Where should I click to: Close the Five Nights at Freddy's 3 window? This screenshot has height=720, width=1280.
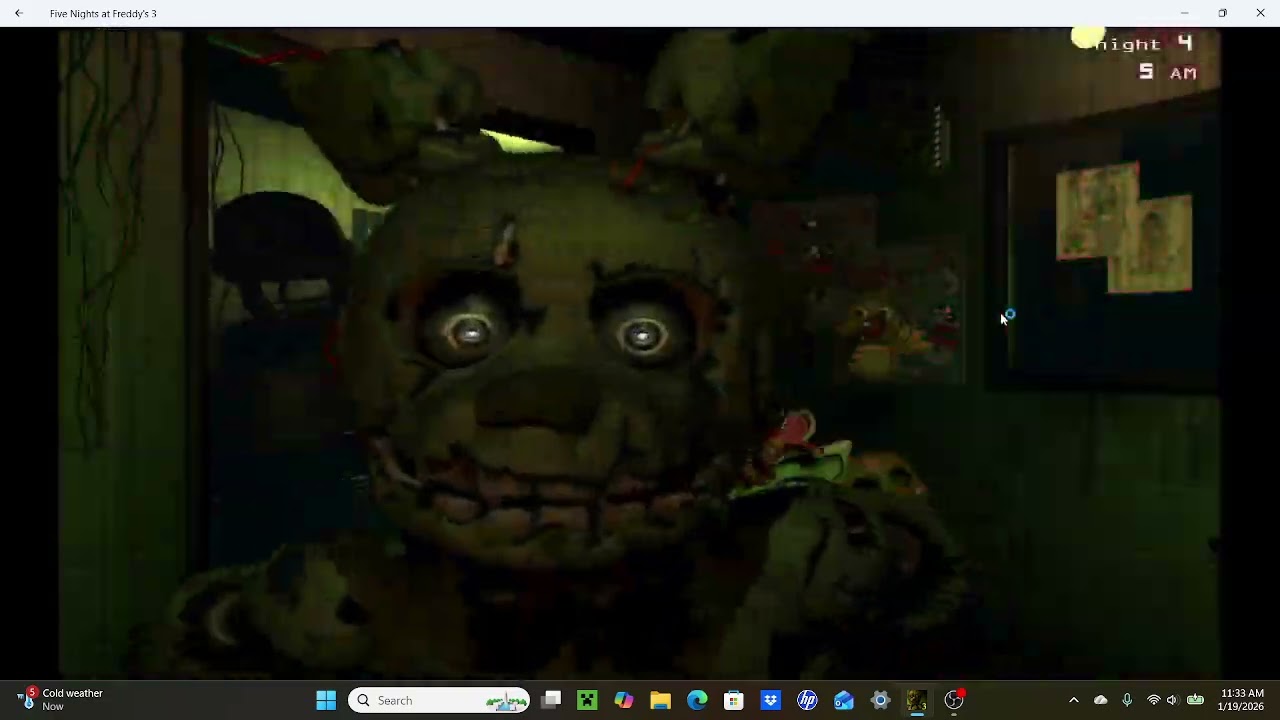pyautogui.click(x=1260, y=13)
